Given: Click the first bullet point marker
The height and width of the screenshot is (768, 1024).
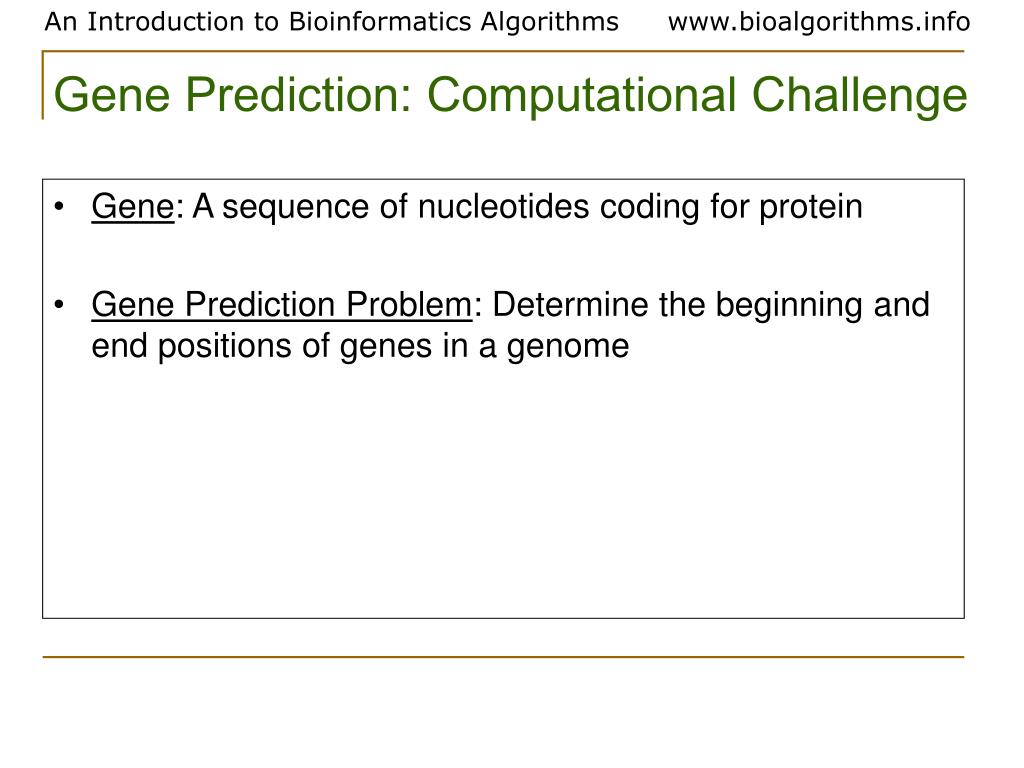Looking at the screenshot, I should pyautogui.click(x=59, y=207).
